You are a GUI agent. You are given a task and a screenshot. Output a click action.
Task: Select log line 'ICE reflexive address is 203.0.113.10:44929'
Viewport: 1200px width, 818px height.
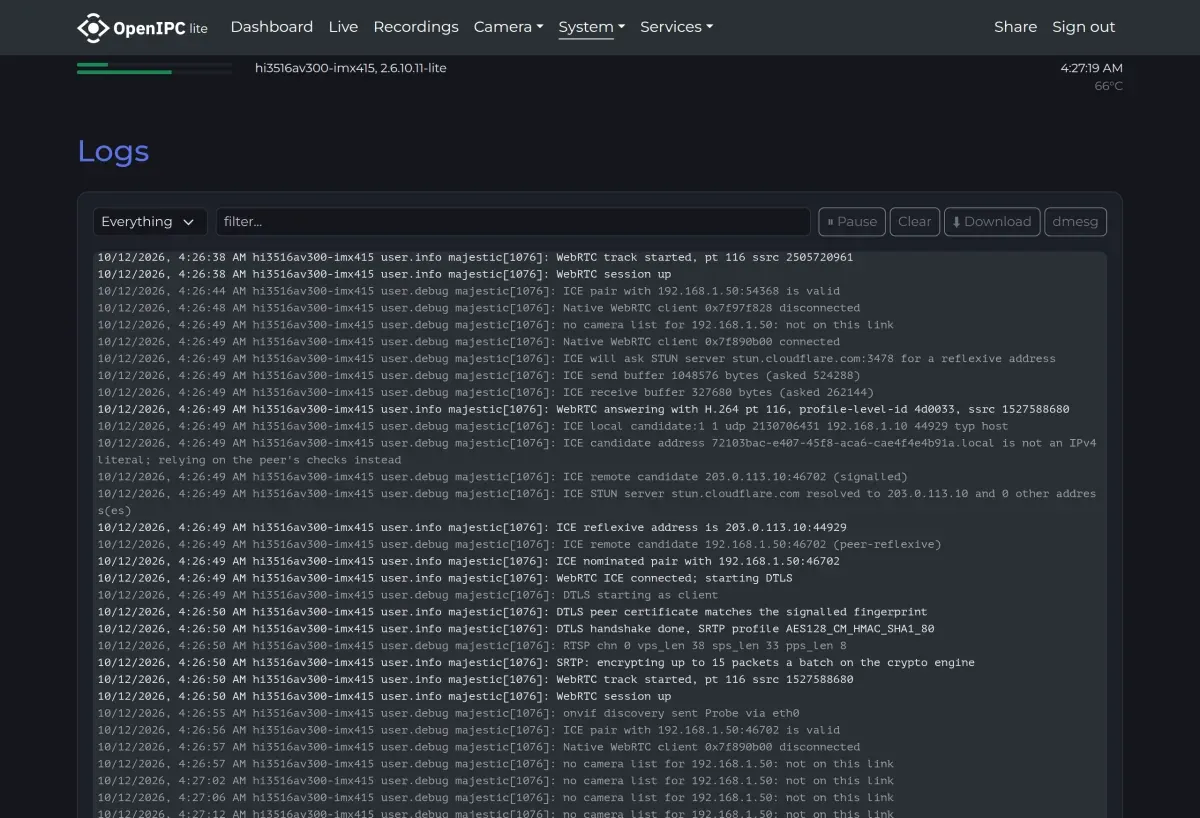click(x=472, y=528)
